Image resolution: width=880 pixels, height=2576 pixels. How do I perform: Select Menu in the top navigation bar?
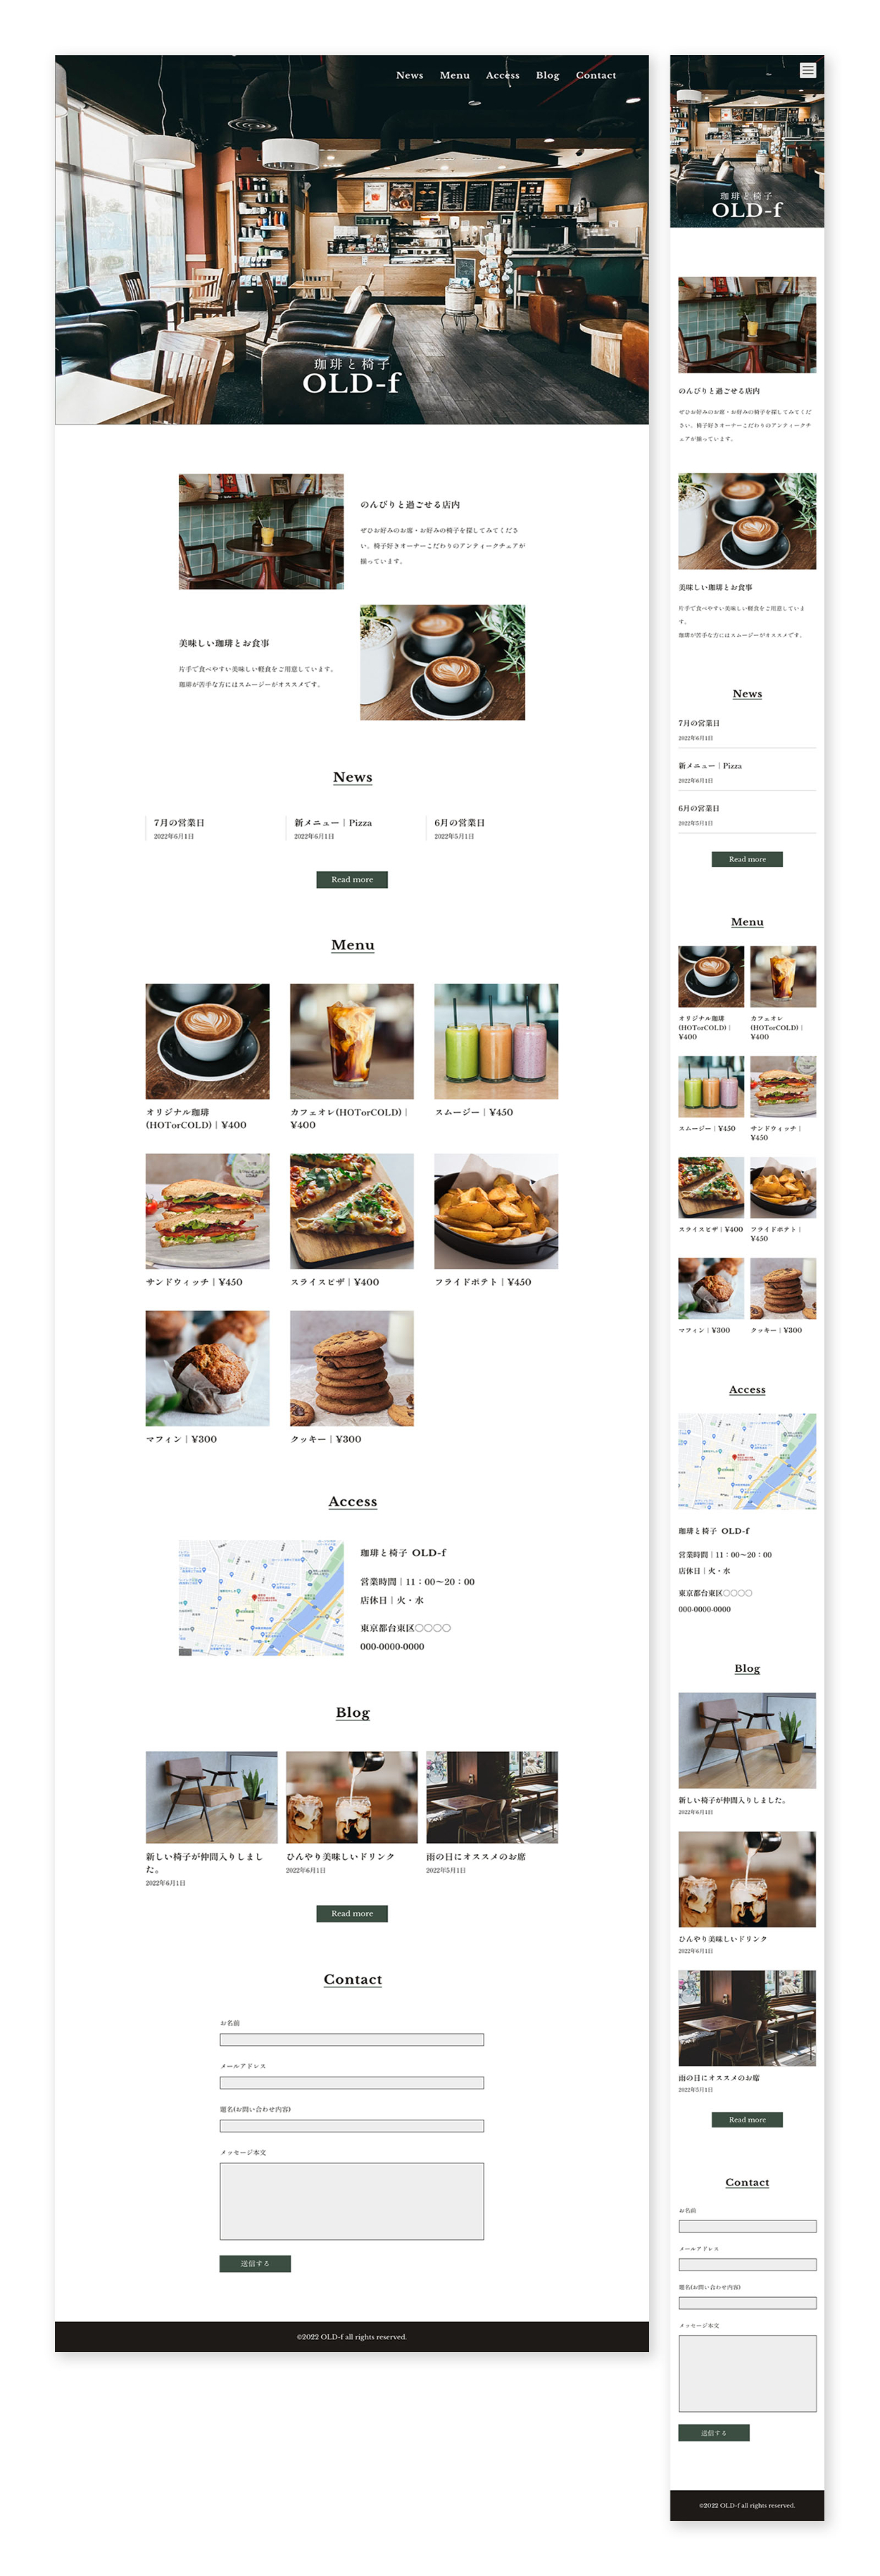[454, 76]
